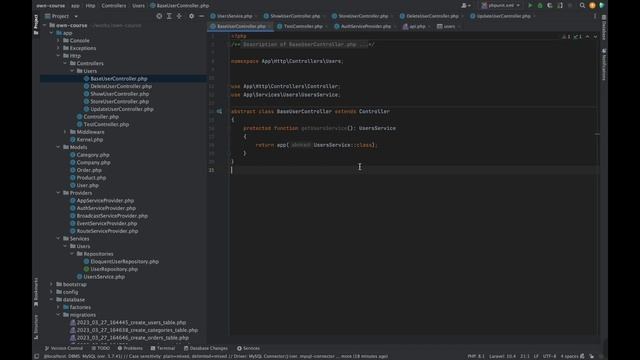Open the phpunit.xml run configuration dropdown
This screenshot has height=360, width=640.
501,6
